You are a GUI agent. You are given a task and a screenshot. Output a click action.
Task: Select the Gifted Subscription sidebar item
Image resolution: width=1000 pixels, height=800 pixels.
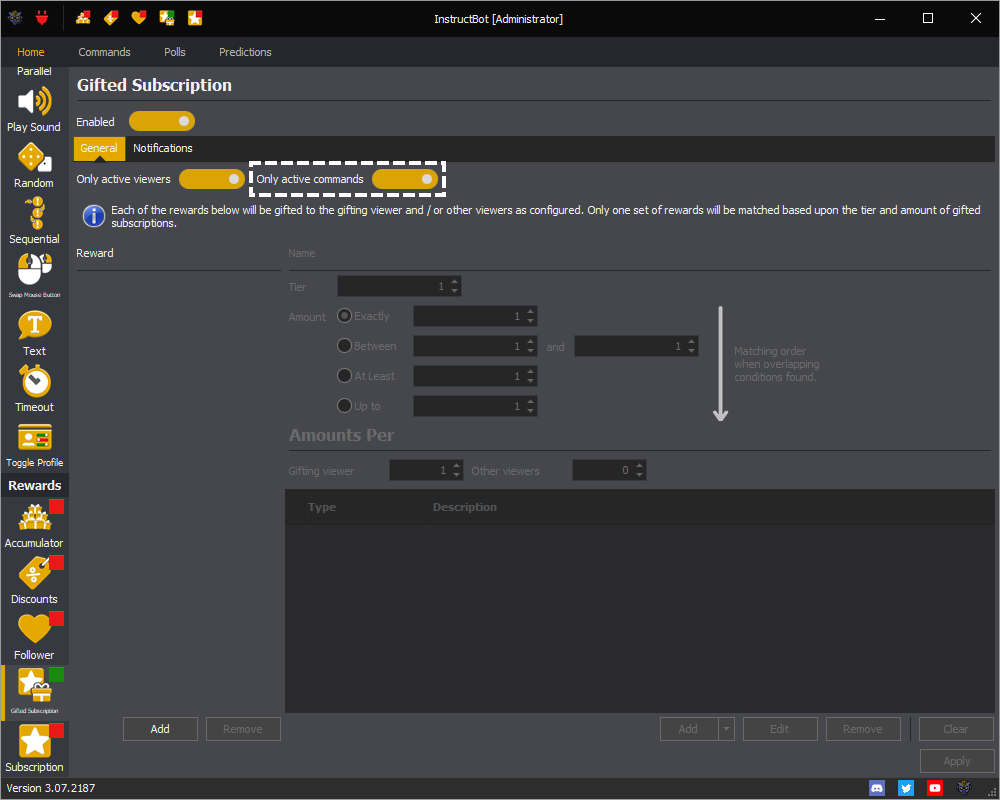(x=34, y=692)
